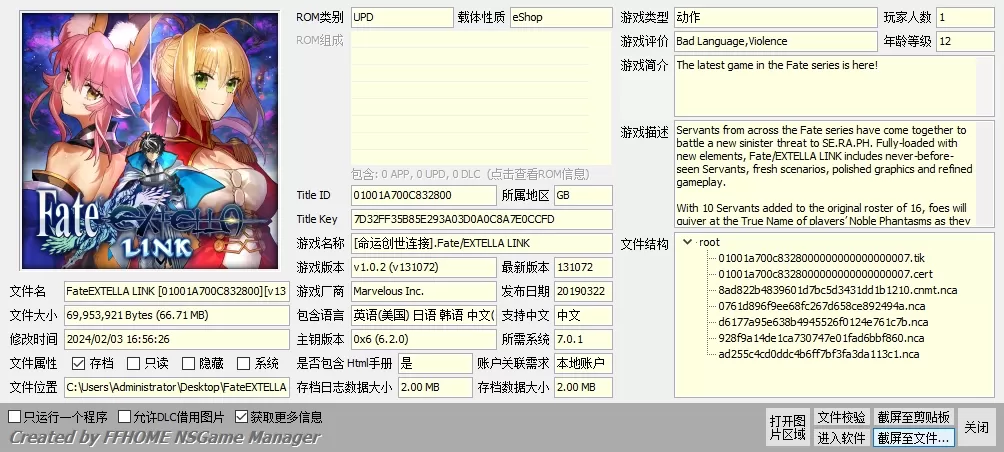
Task: Toggle 允许DLC借用图片 checkbox
Action: coord(125,417)
